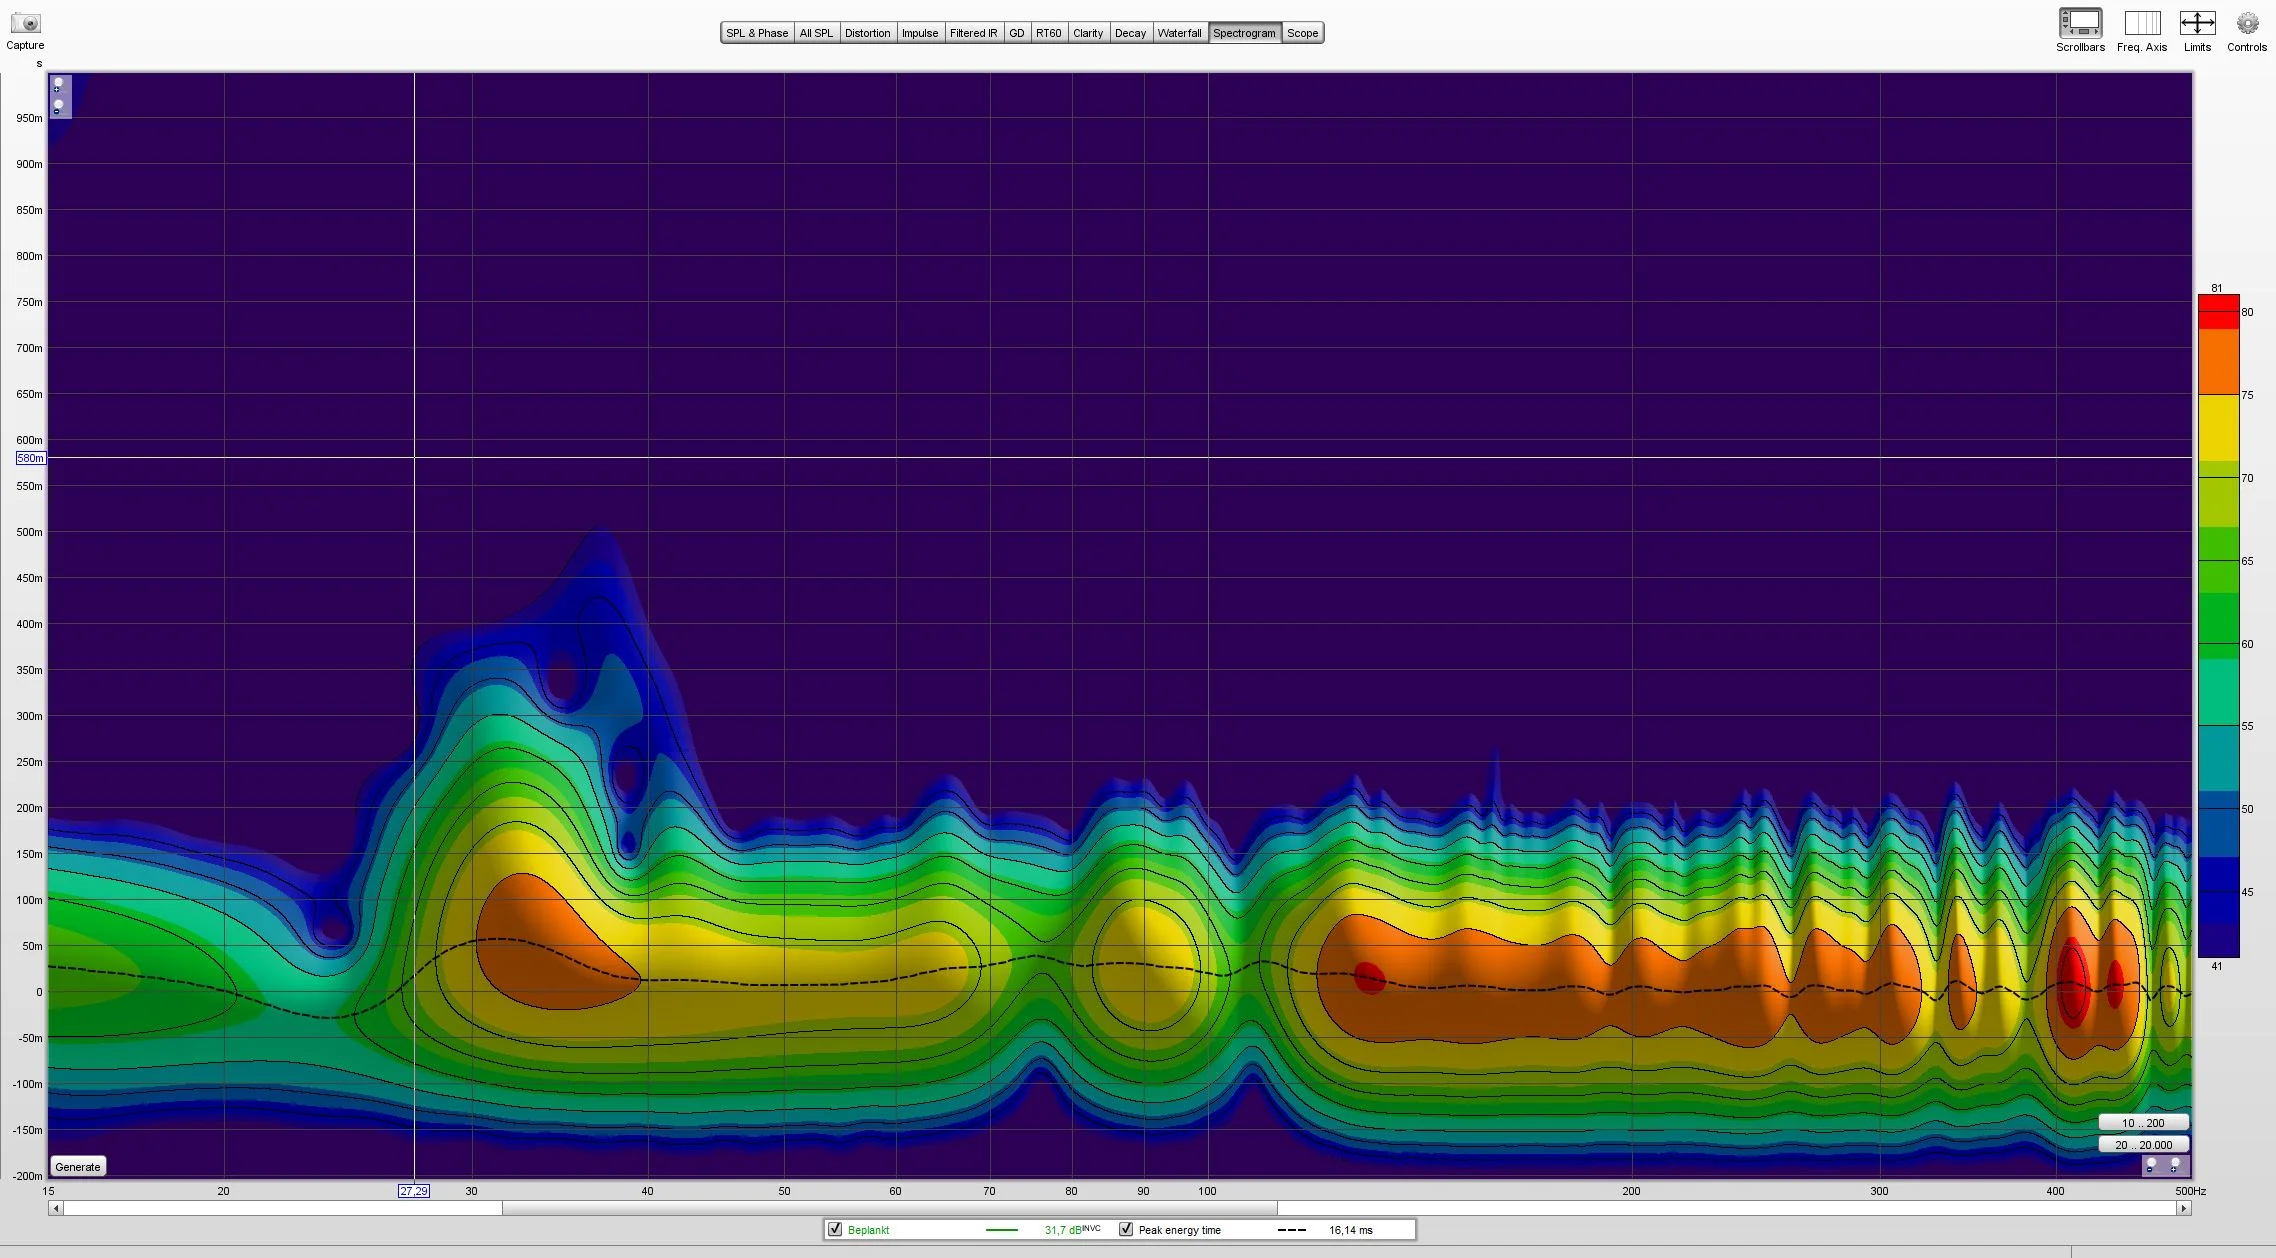Open the Impulse tab
This screenshot has width=2276, height=1258.
tap(920, 33)
